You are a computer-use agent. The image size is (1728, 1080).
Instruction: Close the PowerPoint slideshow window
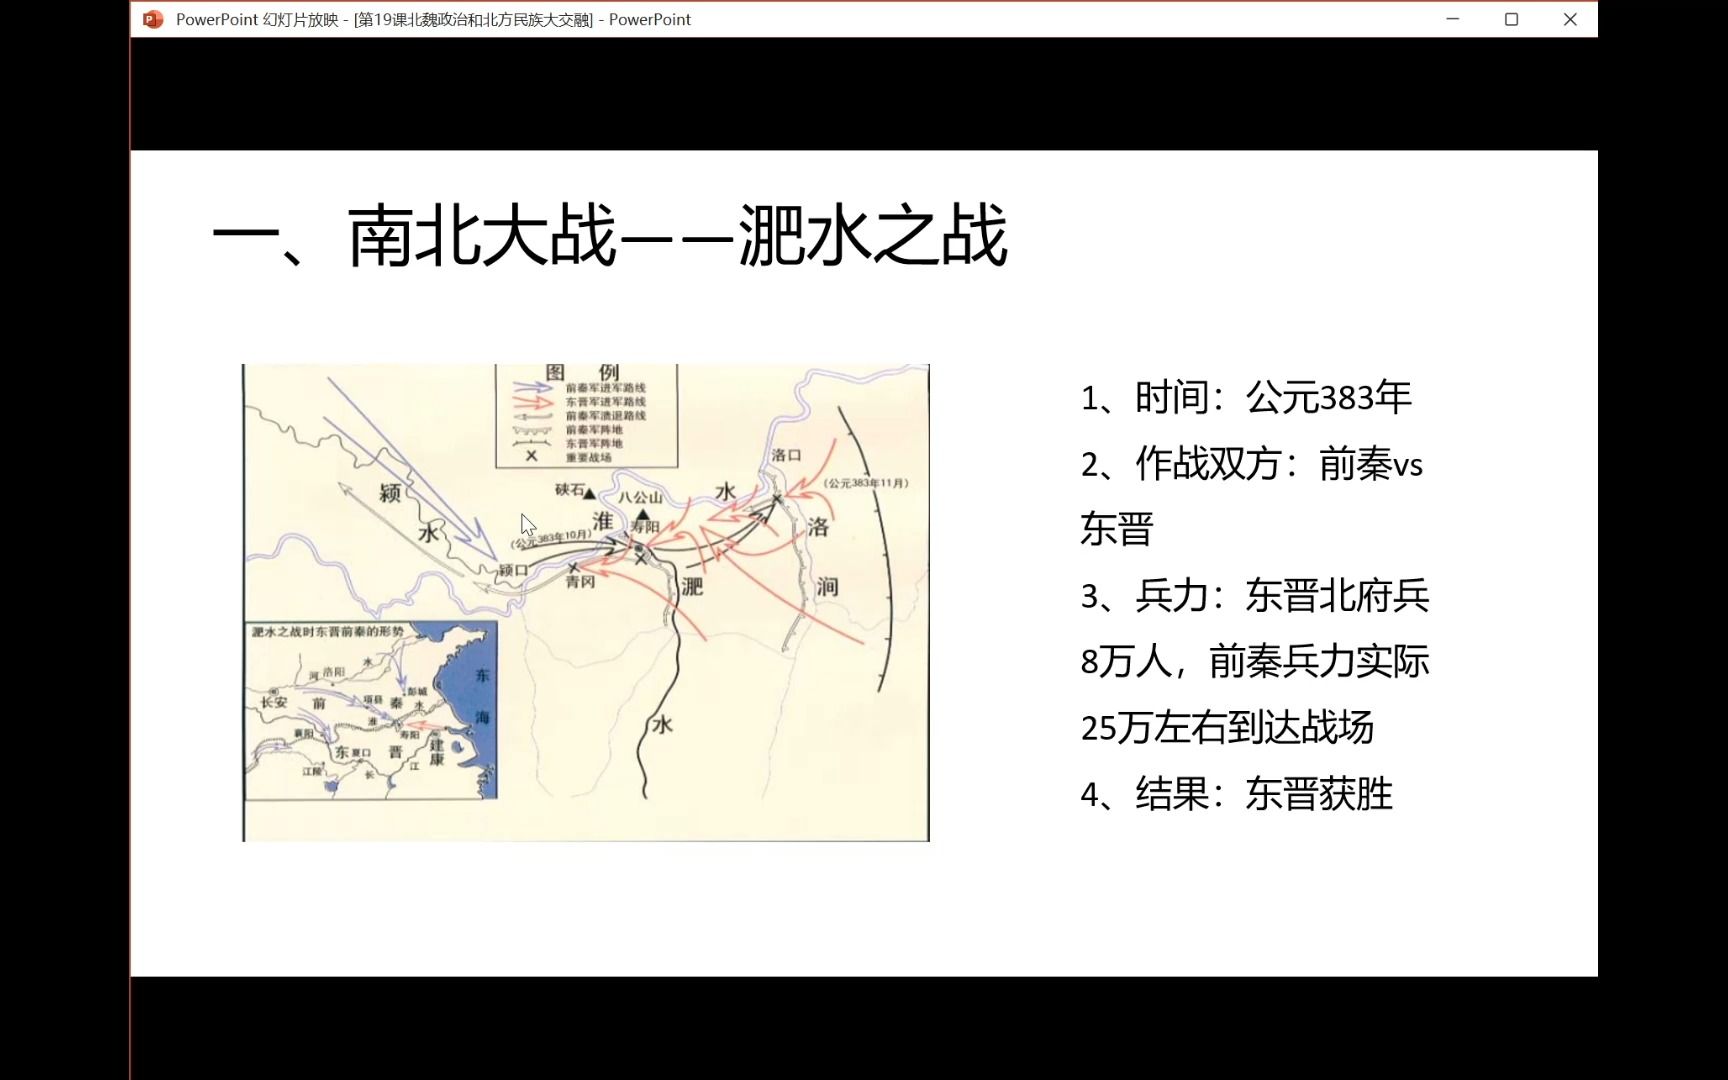click(1570, 19)
